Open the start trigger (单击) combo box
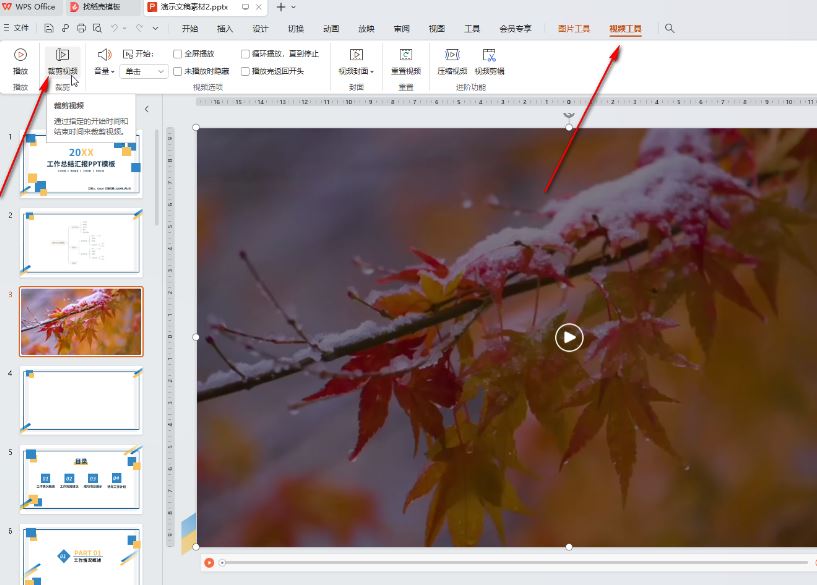The width and height of the screenshot is (817, 585). (x=144, y=72)
